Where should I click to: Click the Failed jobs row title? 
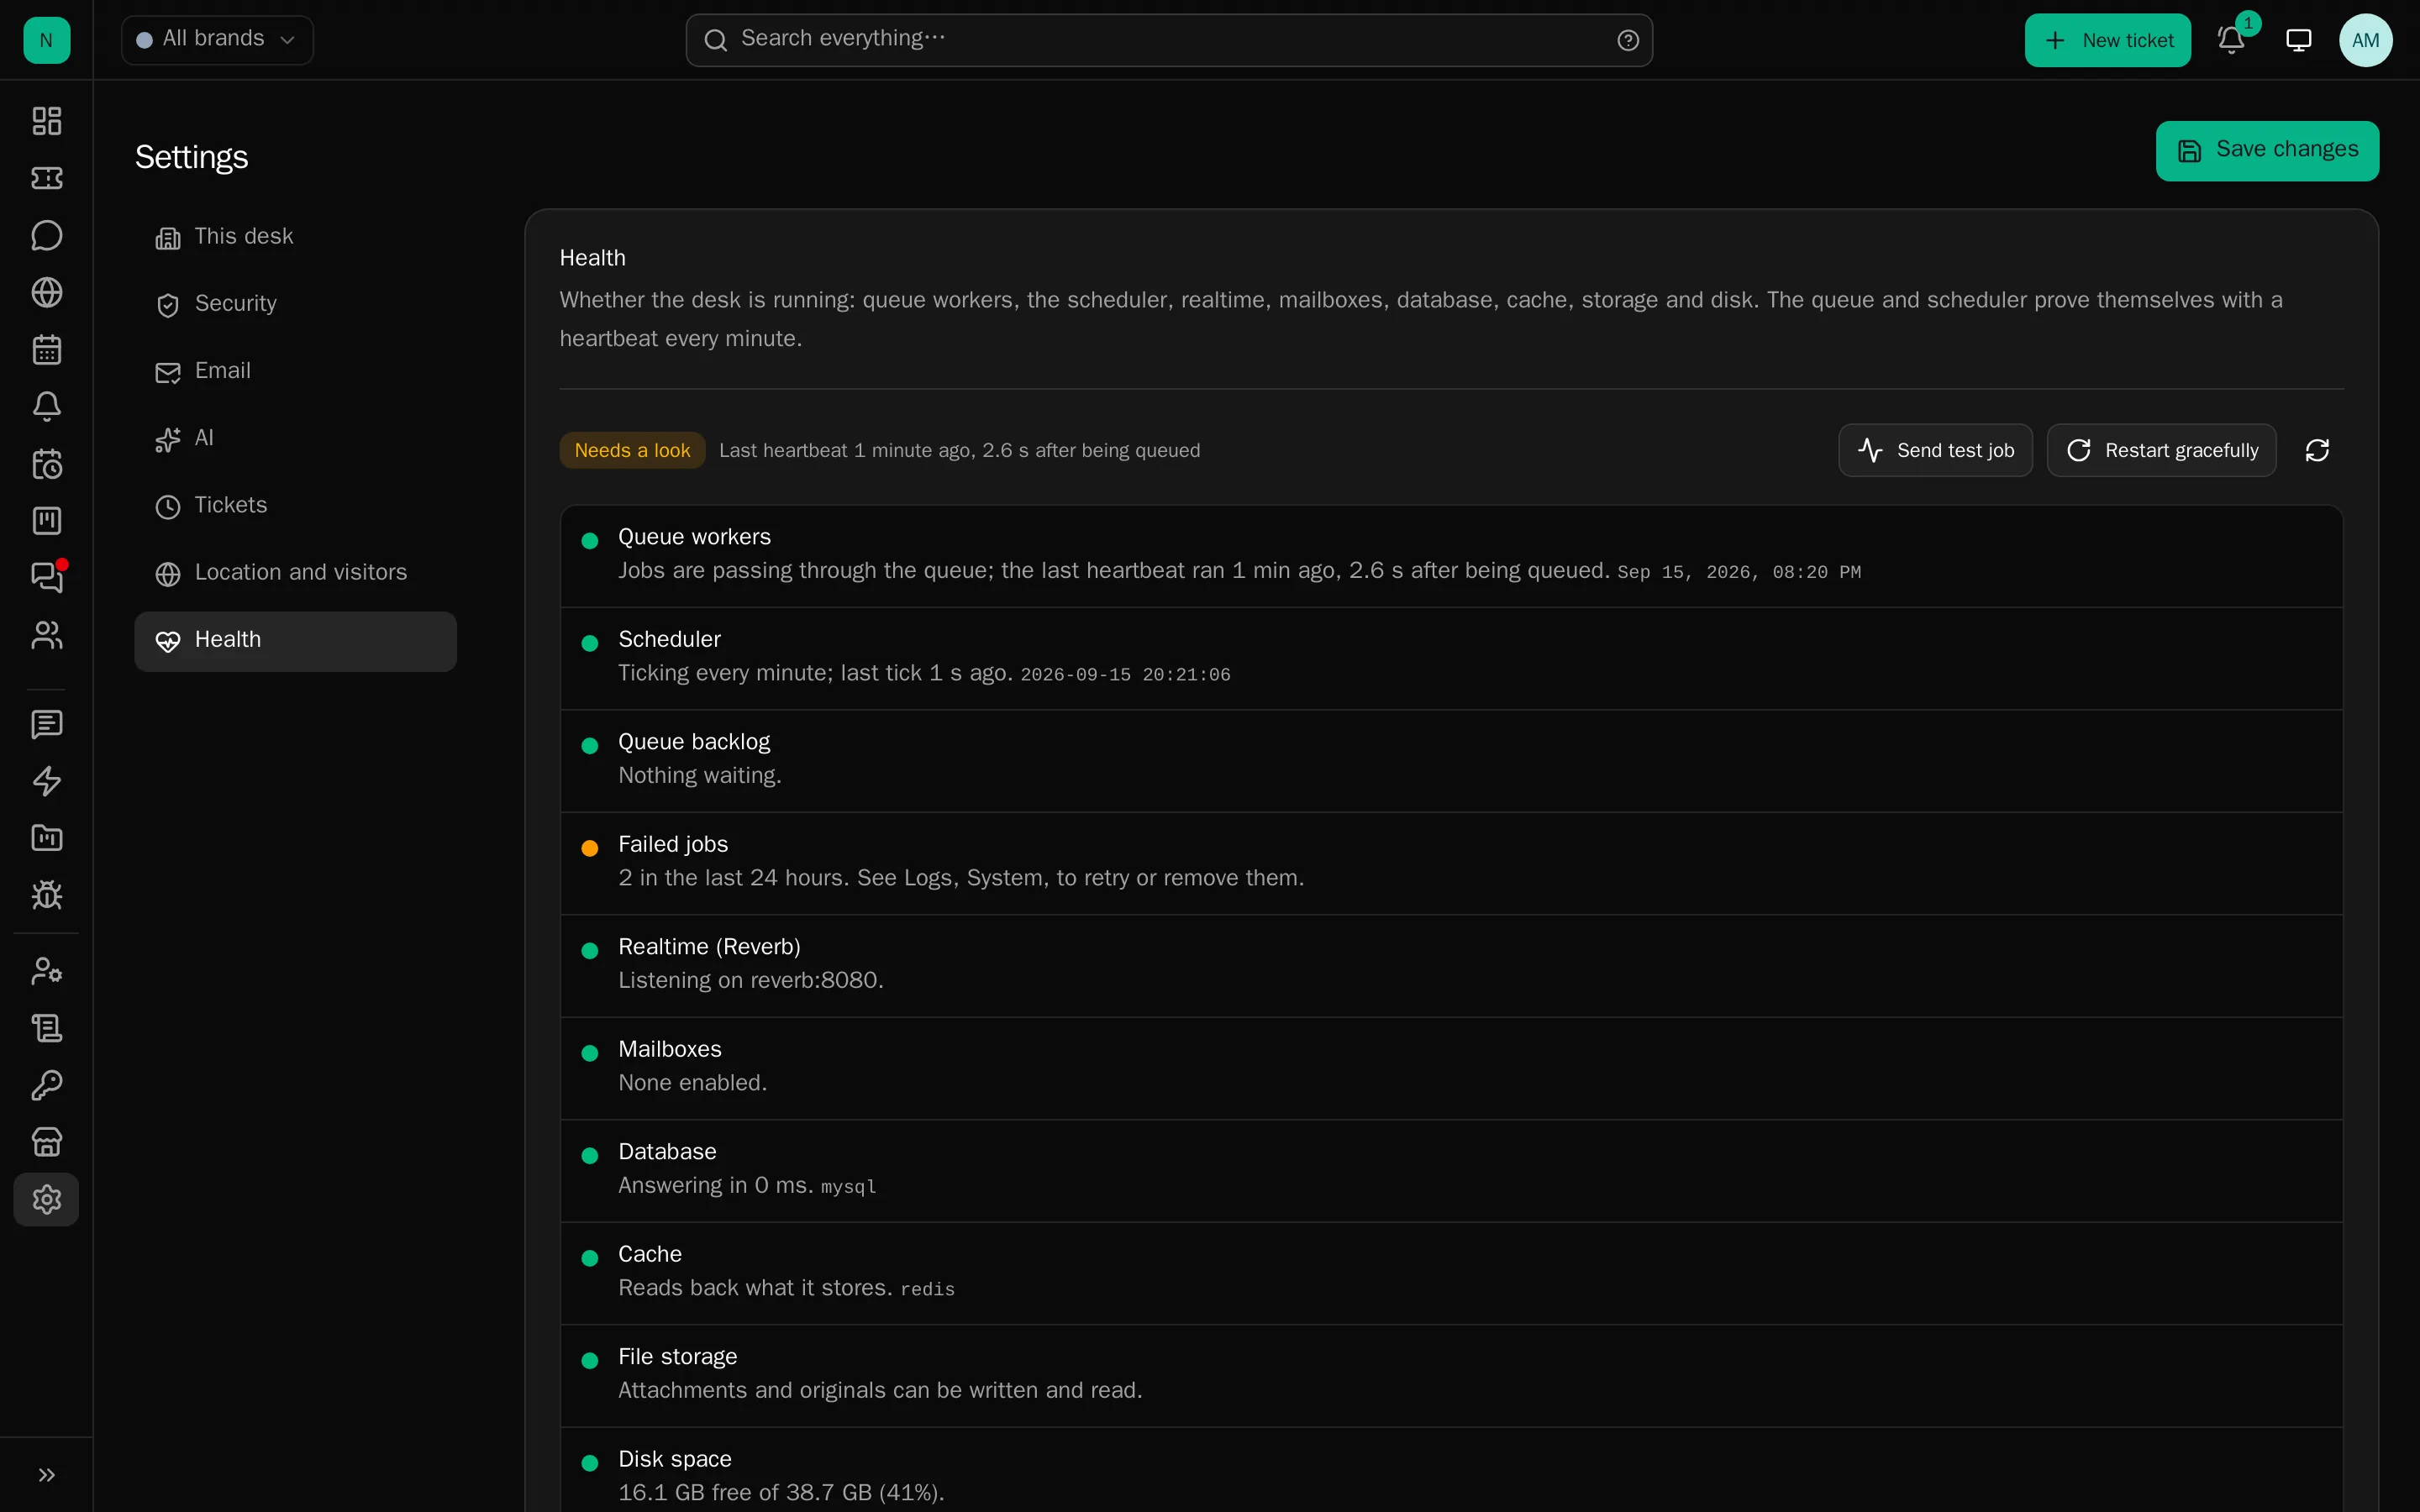click(x=673, y=845)
